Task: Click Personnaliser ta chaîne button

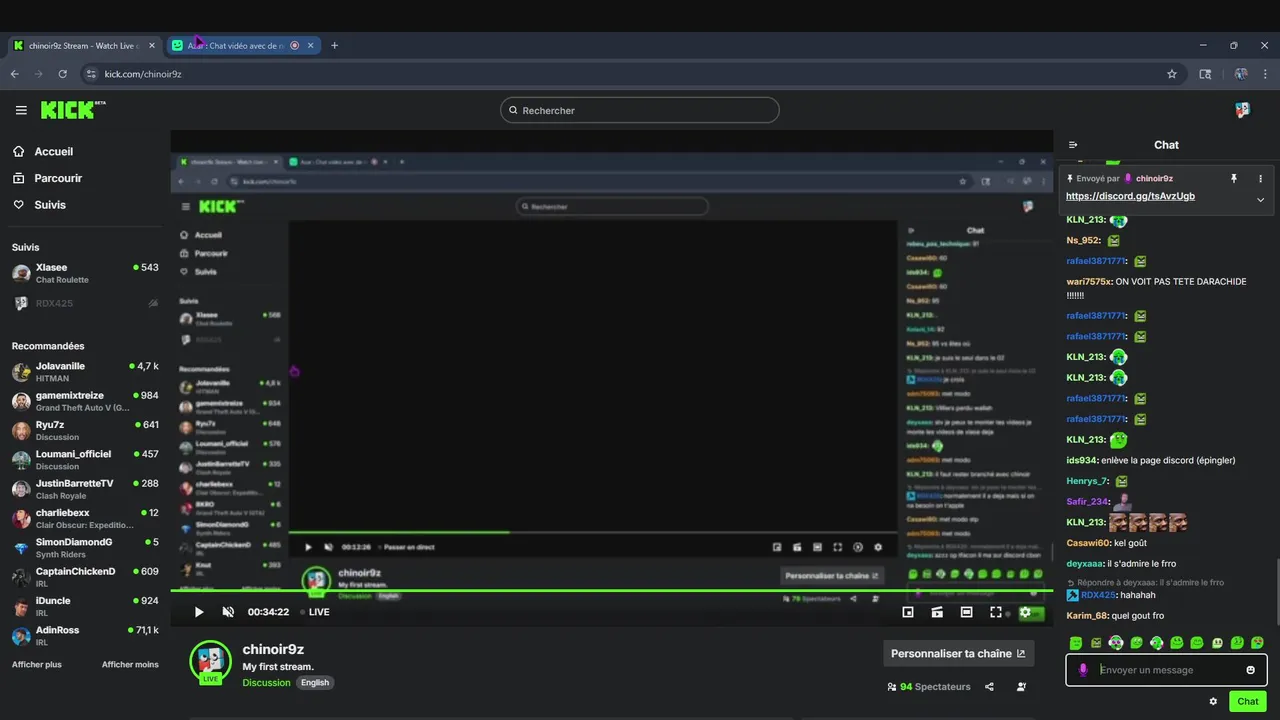Action: (x=958, y=653)
